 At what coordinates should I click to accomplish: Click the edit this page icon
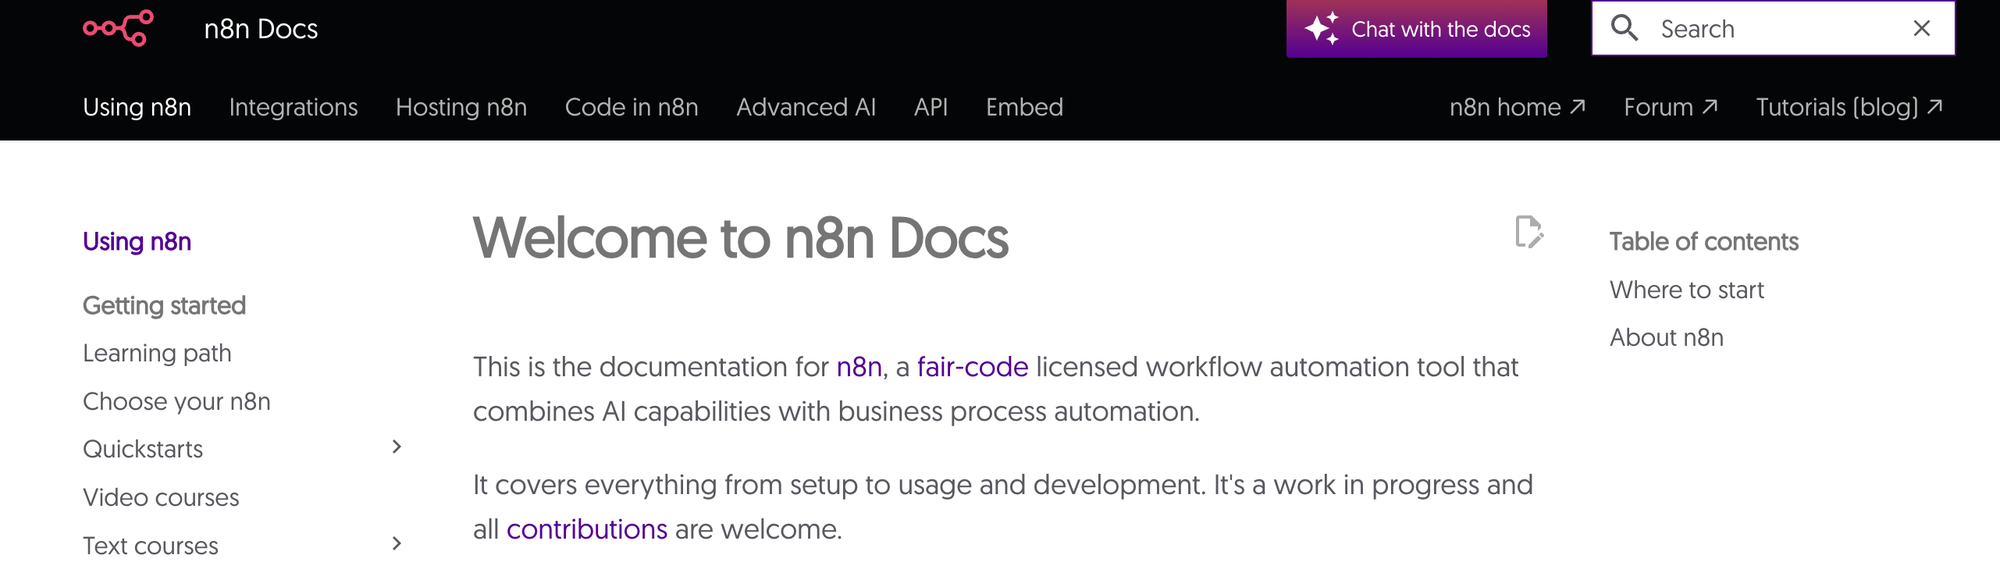[x=1528, y=232]
